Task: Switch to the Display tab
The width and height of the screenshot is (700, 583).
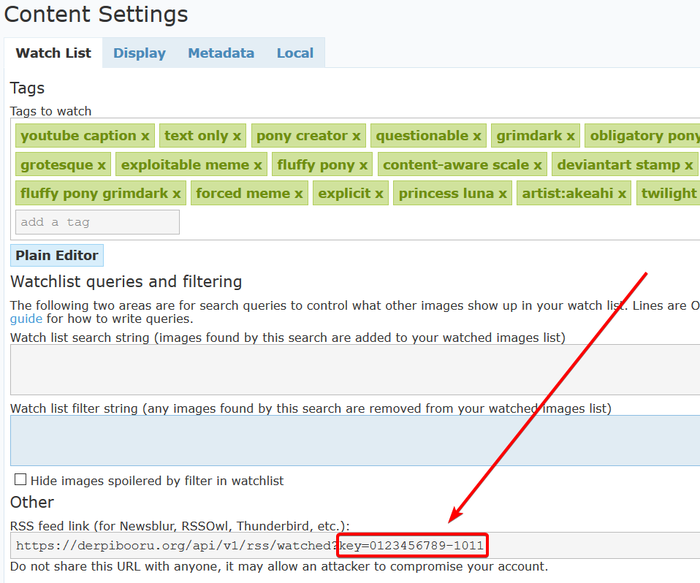Action: 139,53
